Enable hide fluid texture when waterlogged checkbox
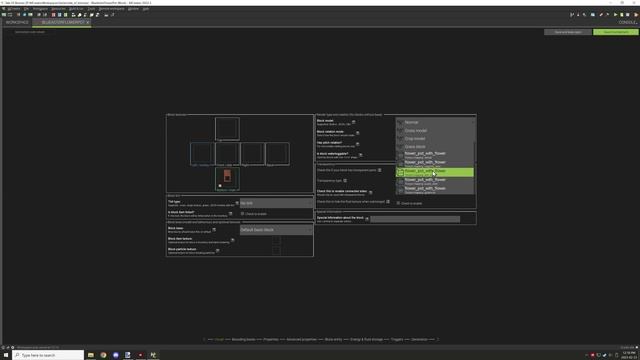Image resolution: width=640 pixels, height=360 pixels. [398, 203]
